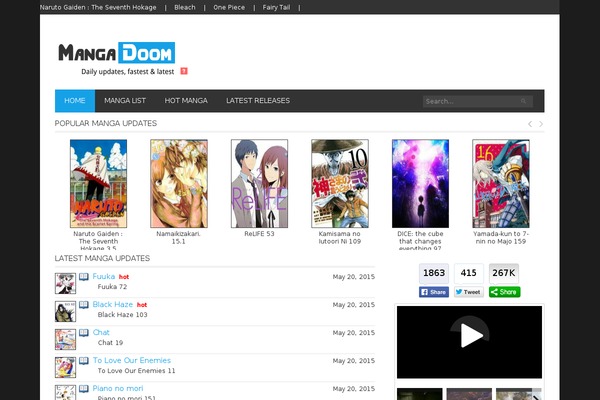600x400 pixels.
Task: Open the DICE cover thumbnail
Action: pyautogui.click(x=420, y=184)
